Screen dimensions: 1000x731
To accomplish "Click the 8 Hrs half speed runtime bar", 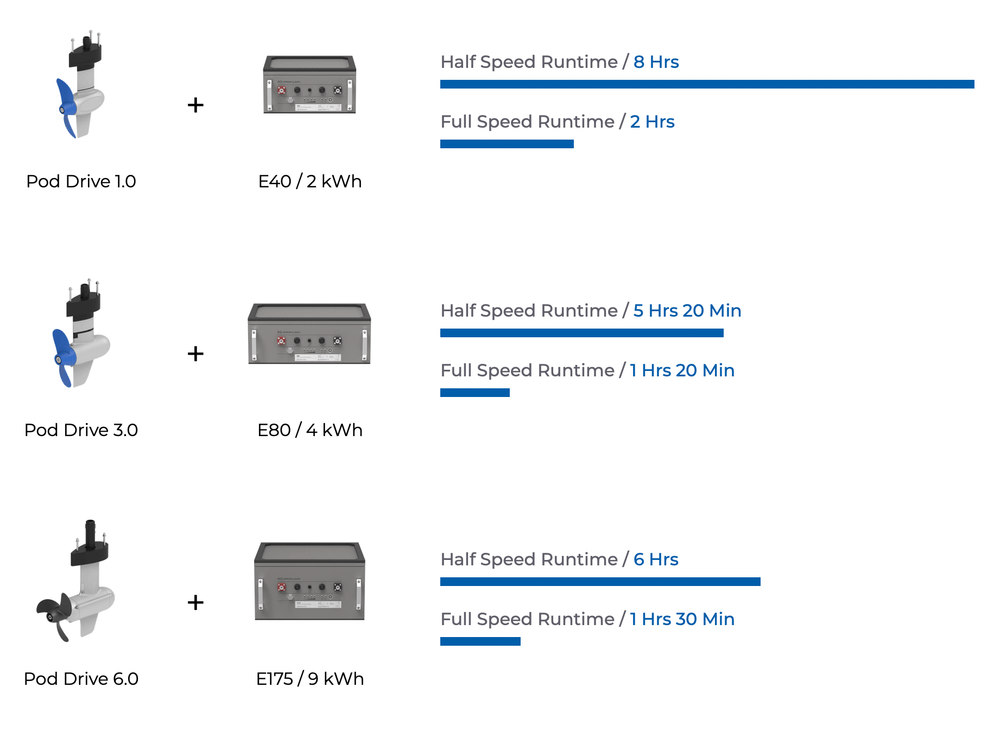I will [x=706, y=84].
